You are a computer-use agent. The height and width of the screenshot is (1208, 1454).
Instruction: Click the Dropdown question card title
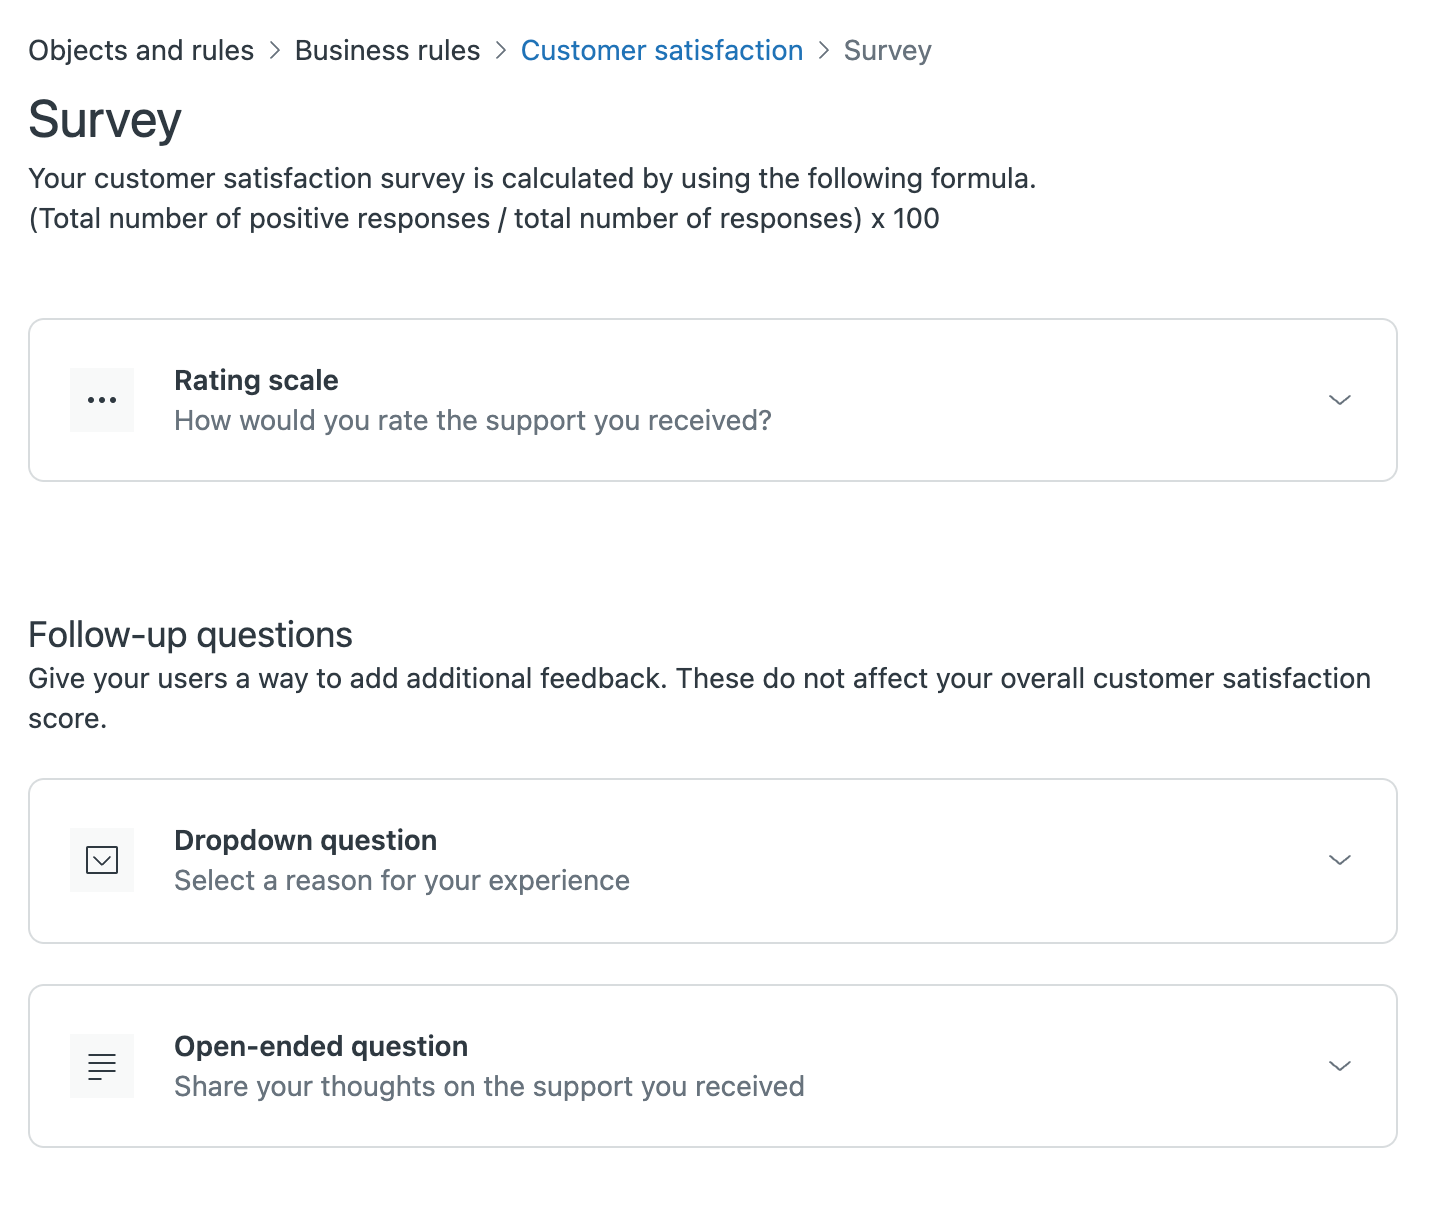(x=305, y=840)
